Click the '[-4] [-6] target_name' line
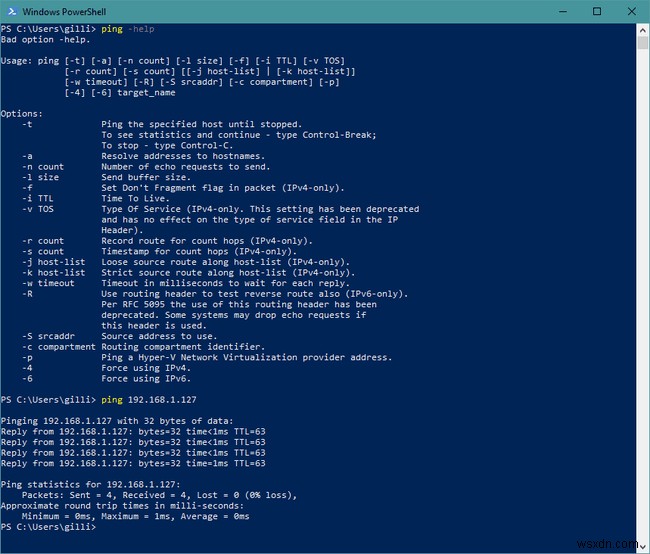Viewport: 650px width, 554px height. pos(119,93)
